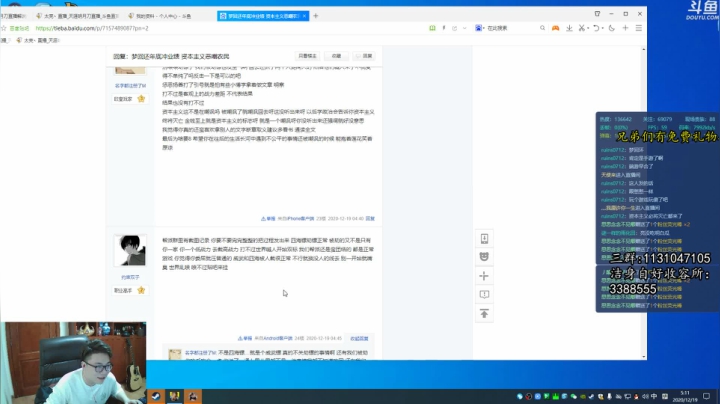Expand the undo closed-tab dropdown arrow
The height and width of the screenshot is (404, 720).
602,28
